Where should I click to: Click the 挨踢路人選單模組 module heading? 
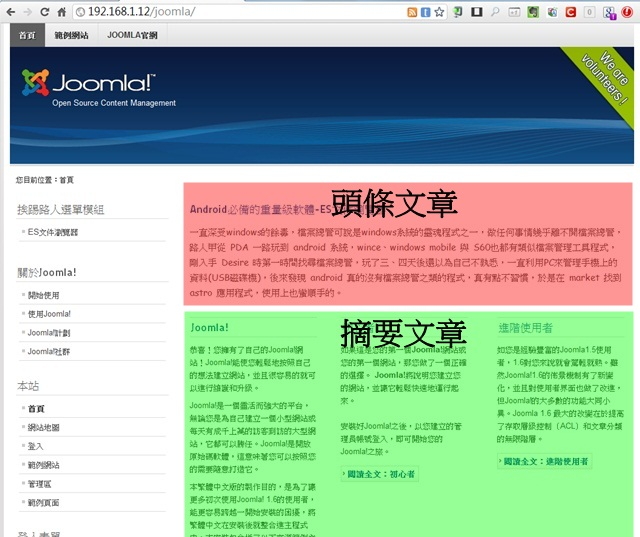click(60, 210)
